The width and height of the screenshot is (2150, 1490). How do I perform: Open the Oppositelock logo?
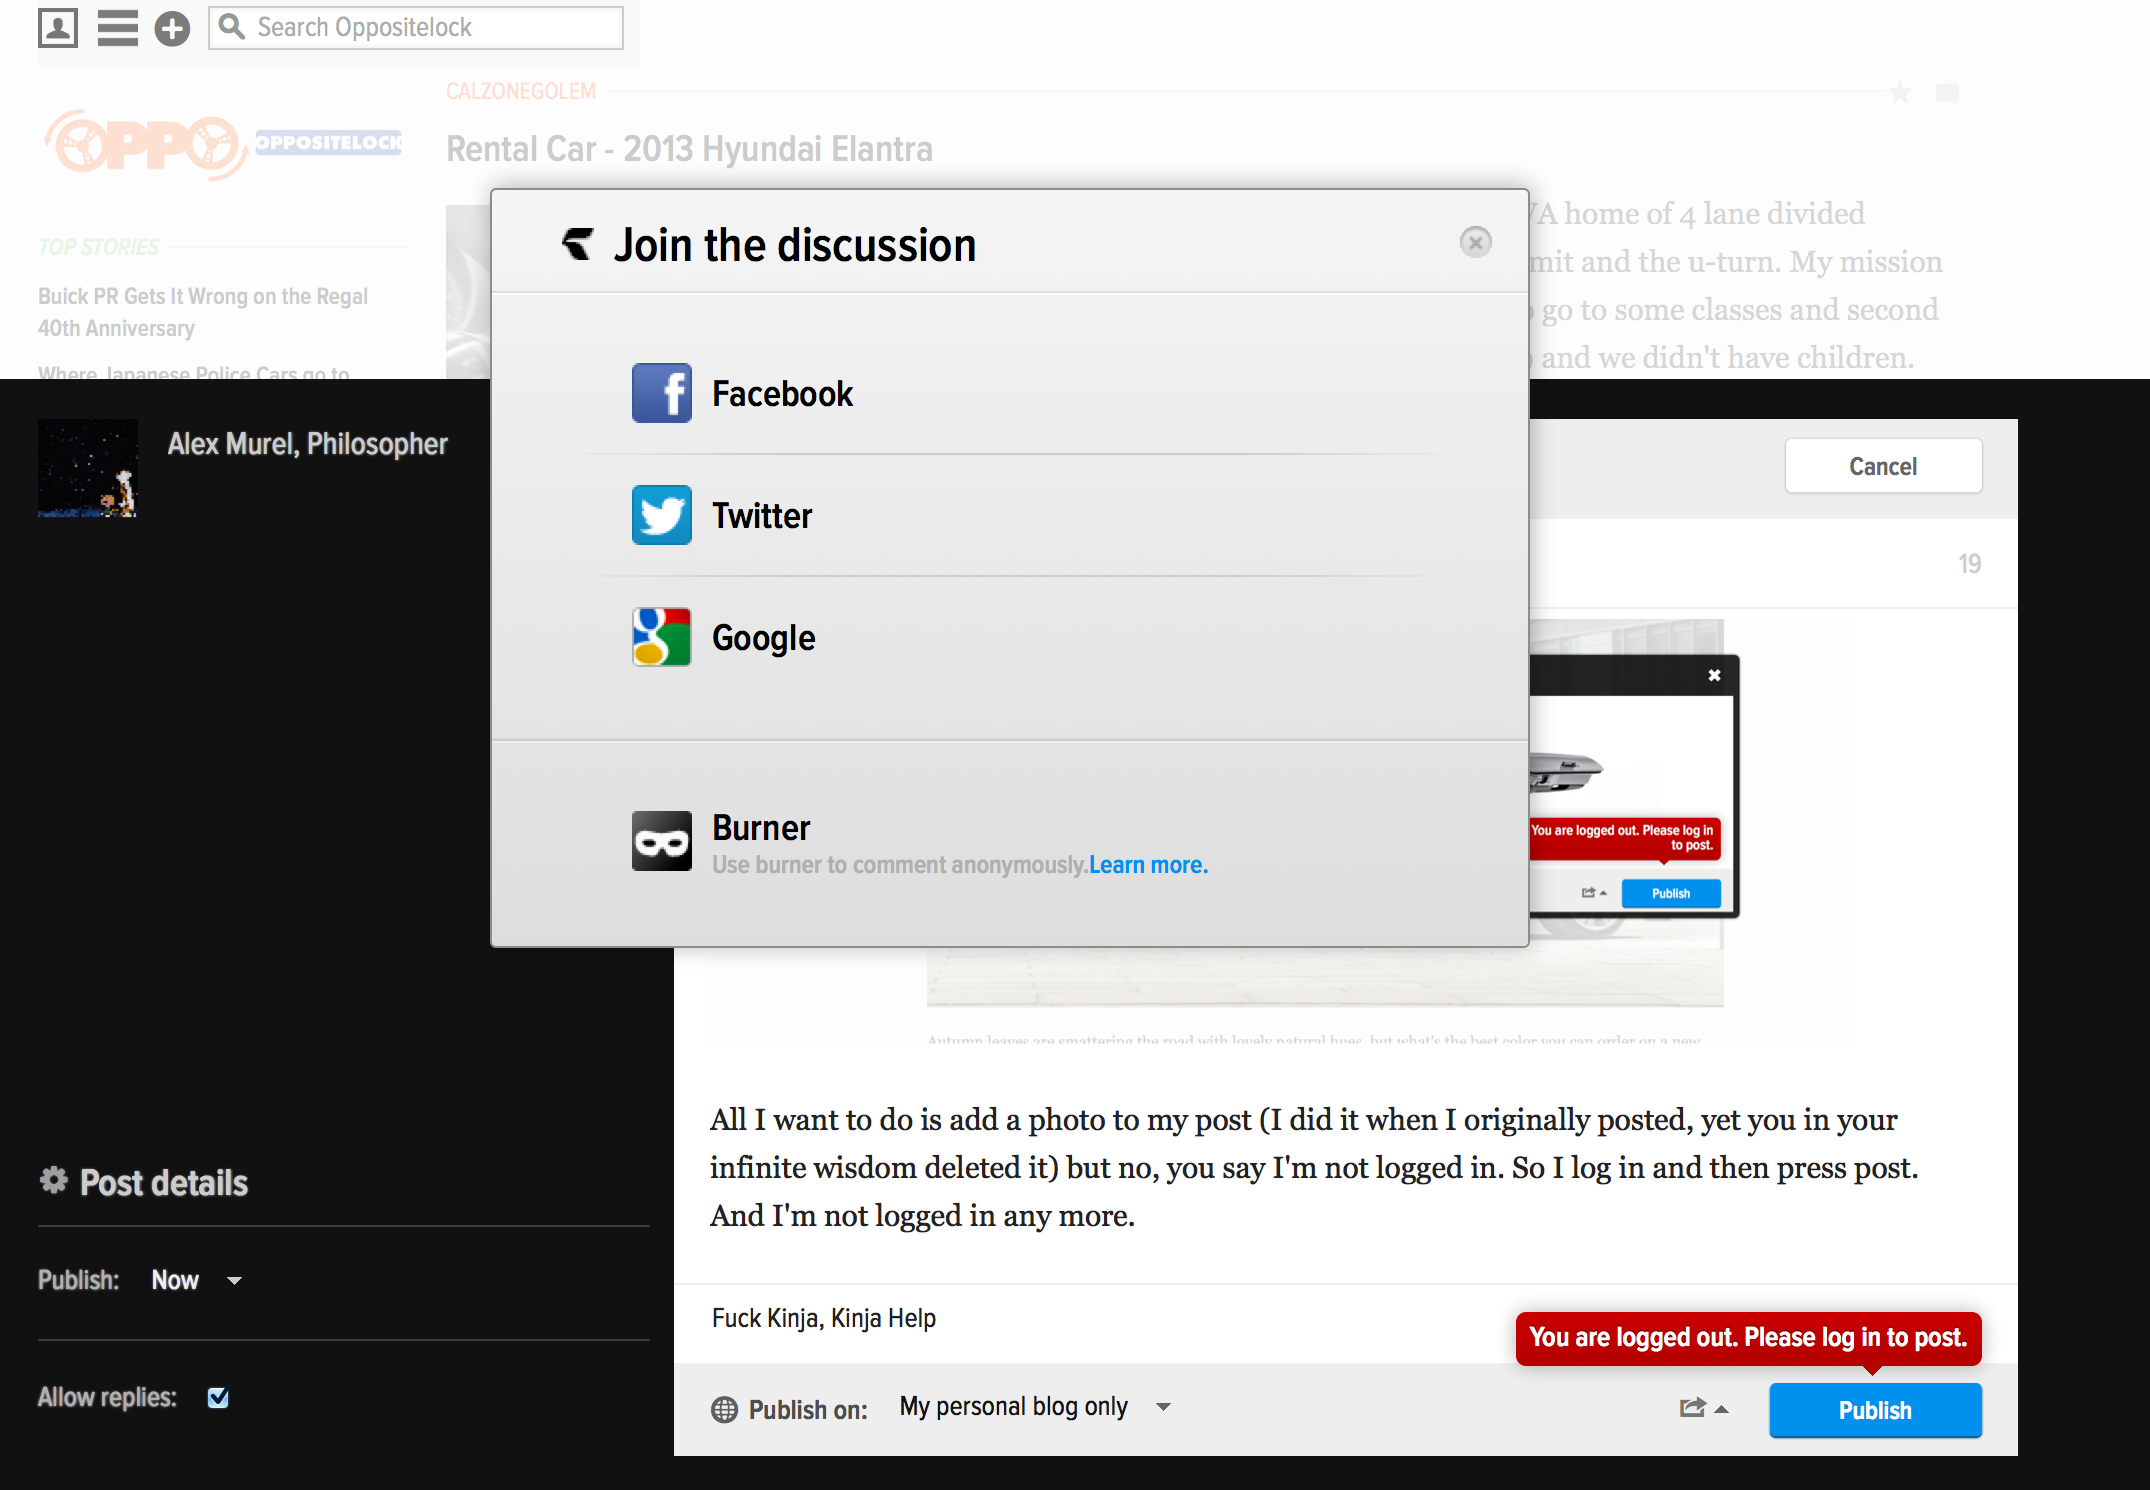tap(224, 145)
